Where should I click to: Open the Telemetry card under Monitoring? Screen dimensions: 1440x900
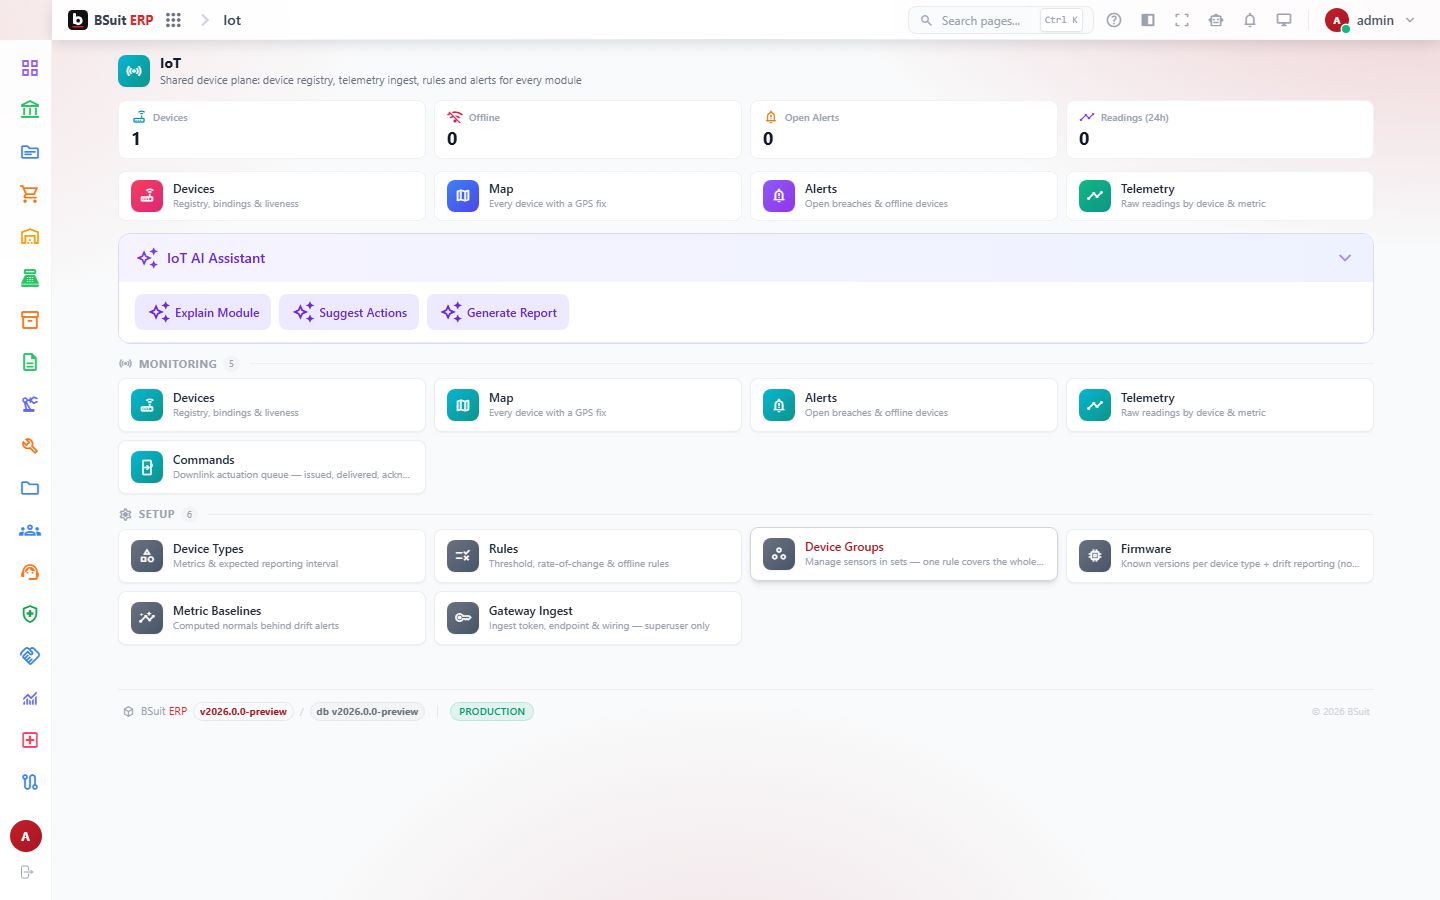(x=1220, y=405)
